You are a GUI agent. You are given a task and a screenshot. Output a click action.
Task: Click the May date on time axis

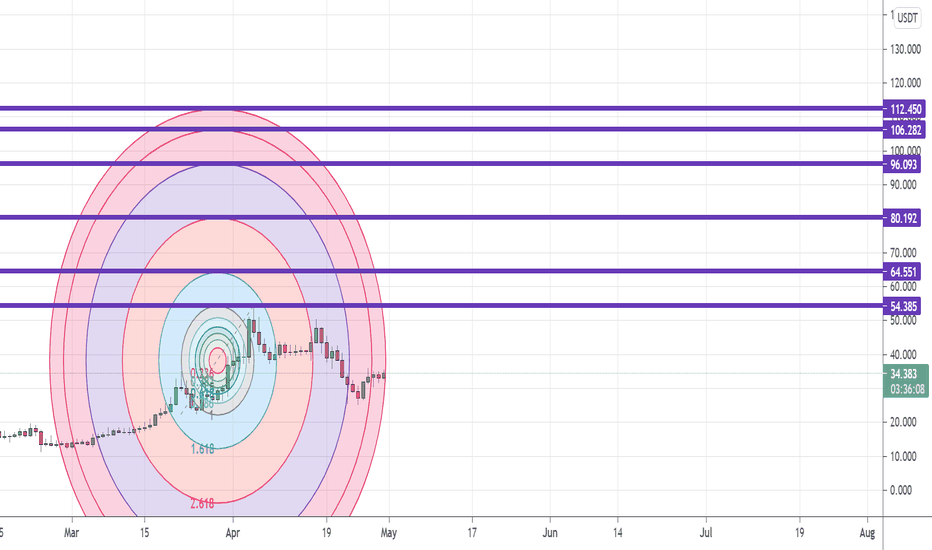click(389, 533)
